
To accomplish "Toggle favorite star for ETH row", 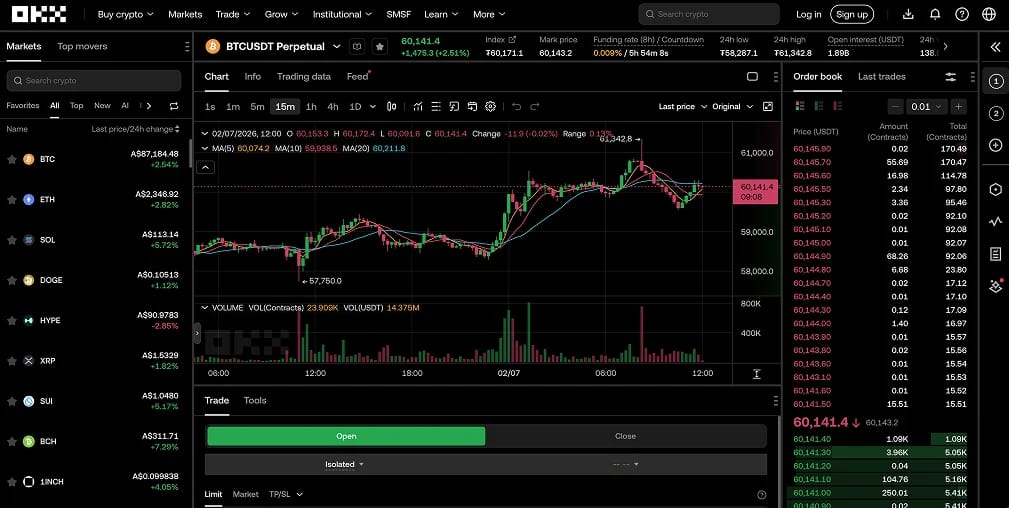I will tap(12, 200).
